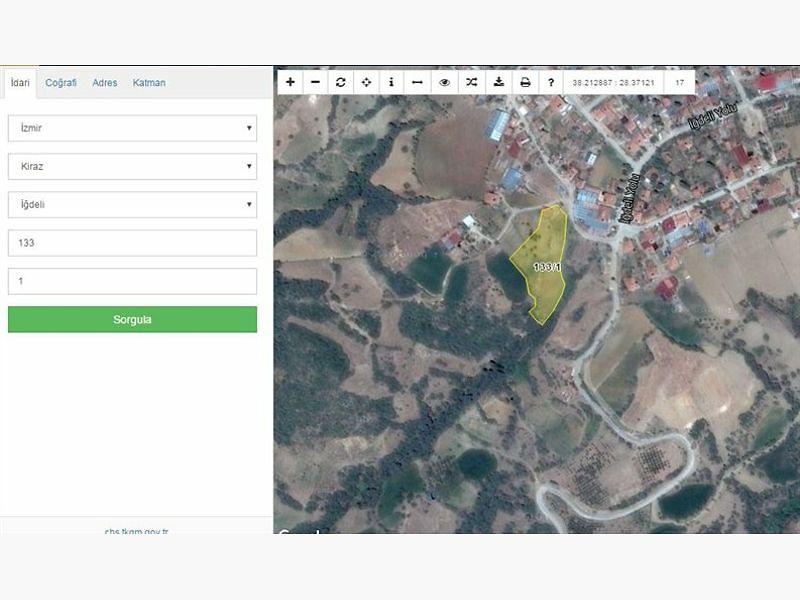Click the parcel number field 1
The height and width of the screenshot is (600, 800).
(132, 281)
